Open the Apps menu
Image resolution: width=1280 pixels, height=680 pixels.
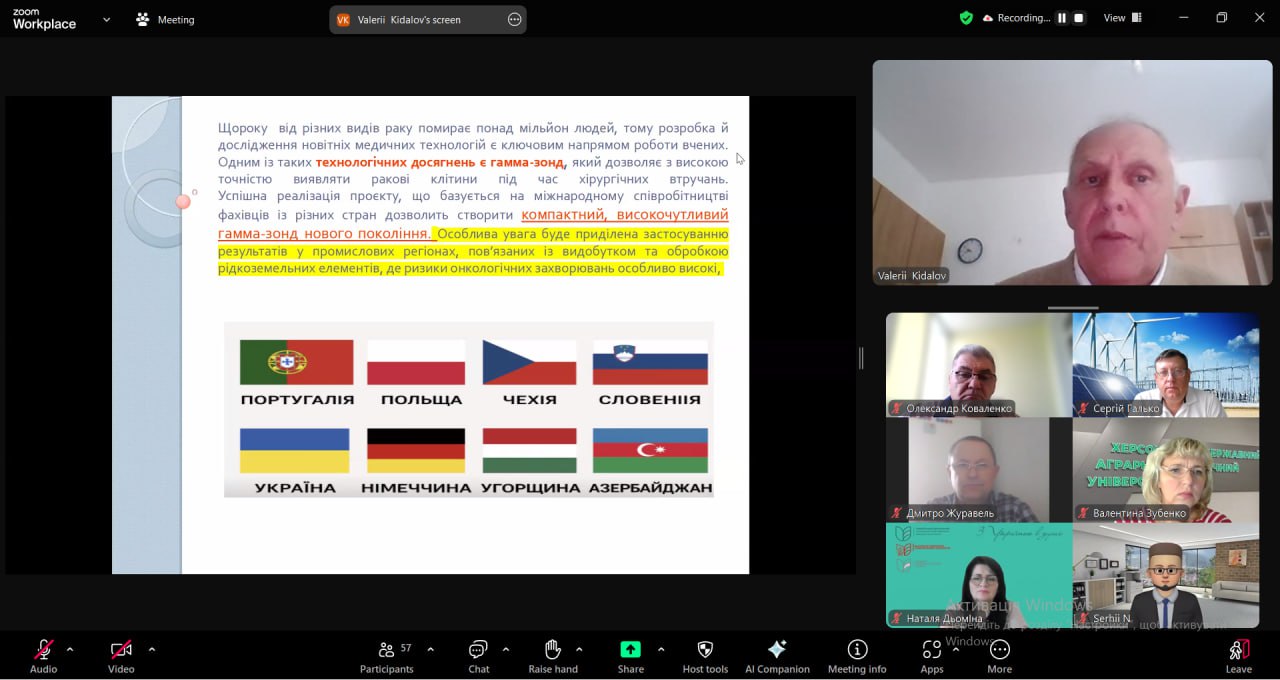click(x=932, y=656)
